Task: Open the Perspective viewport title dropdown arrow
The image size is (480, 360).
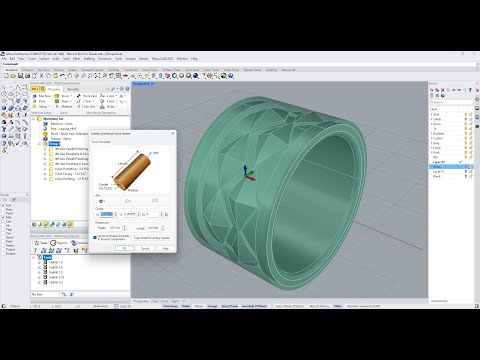Action: tap(152, 84)
